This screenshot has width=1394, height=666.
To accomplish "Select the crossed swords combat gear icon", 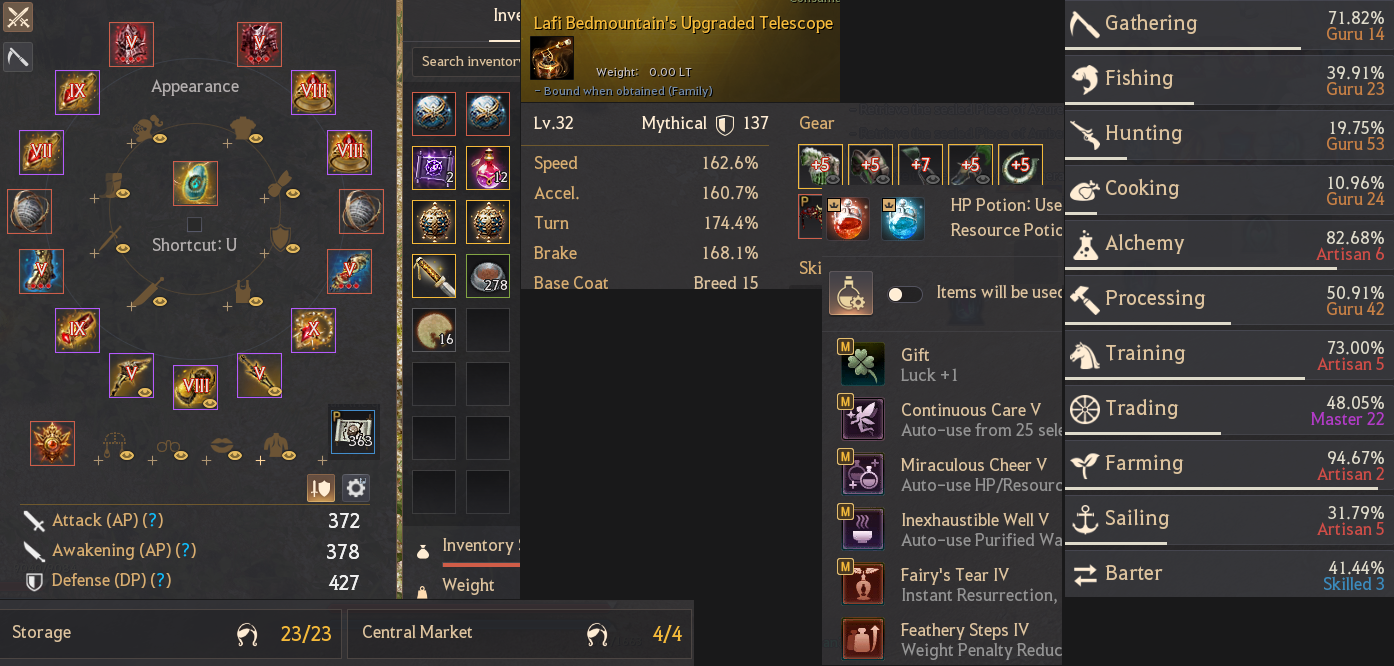I will click(18, 17).
